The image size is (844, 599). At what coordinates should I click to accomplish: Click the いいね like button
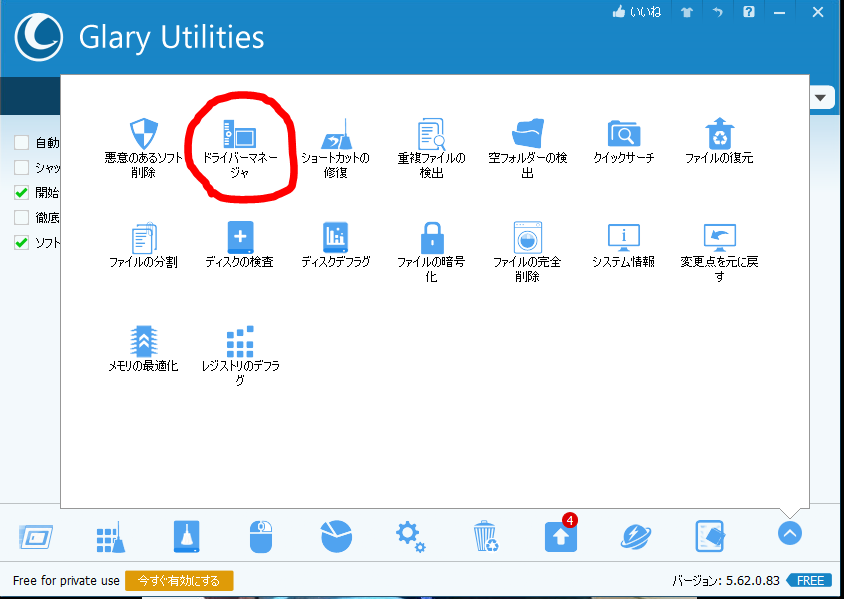click(x=637, y=12)
